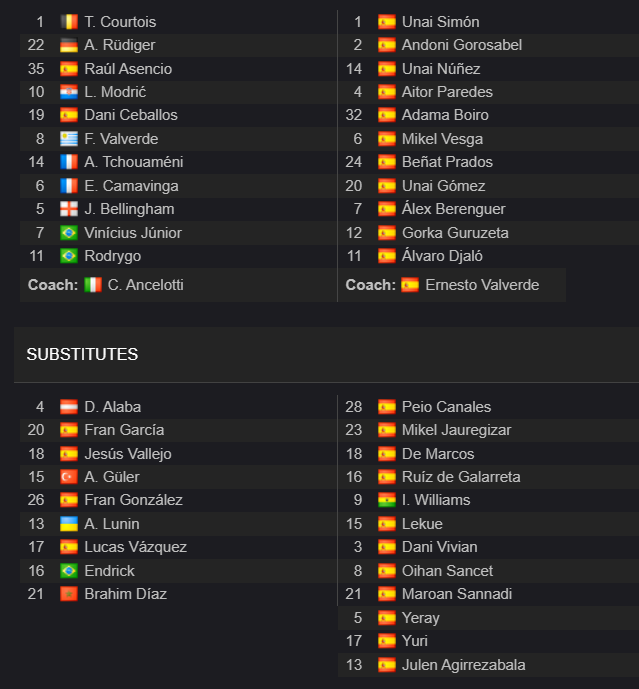Click the Ukraine flag beside A. Lunin

point(69,524)
